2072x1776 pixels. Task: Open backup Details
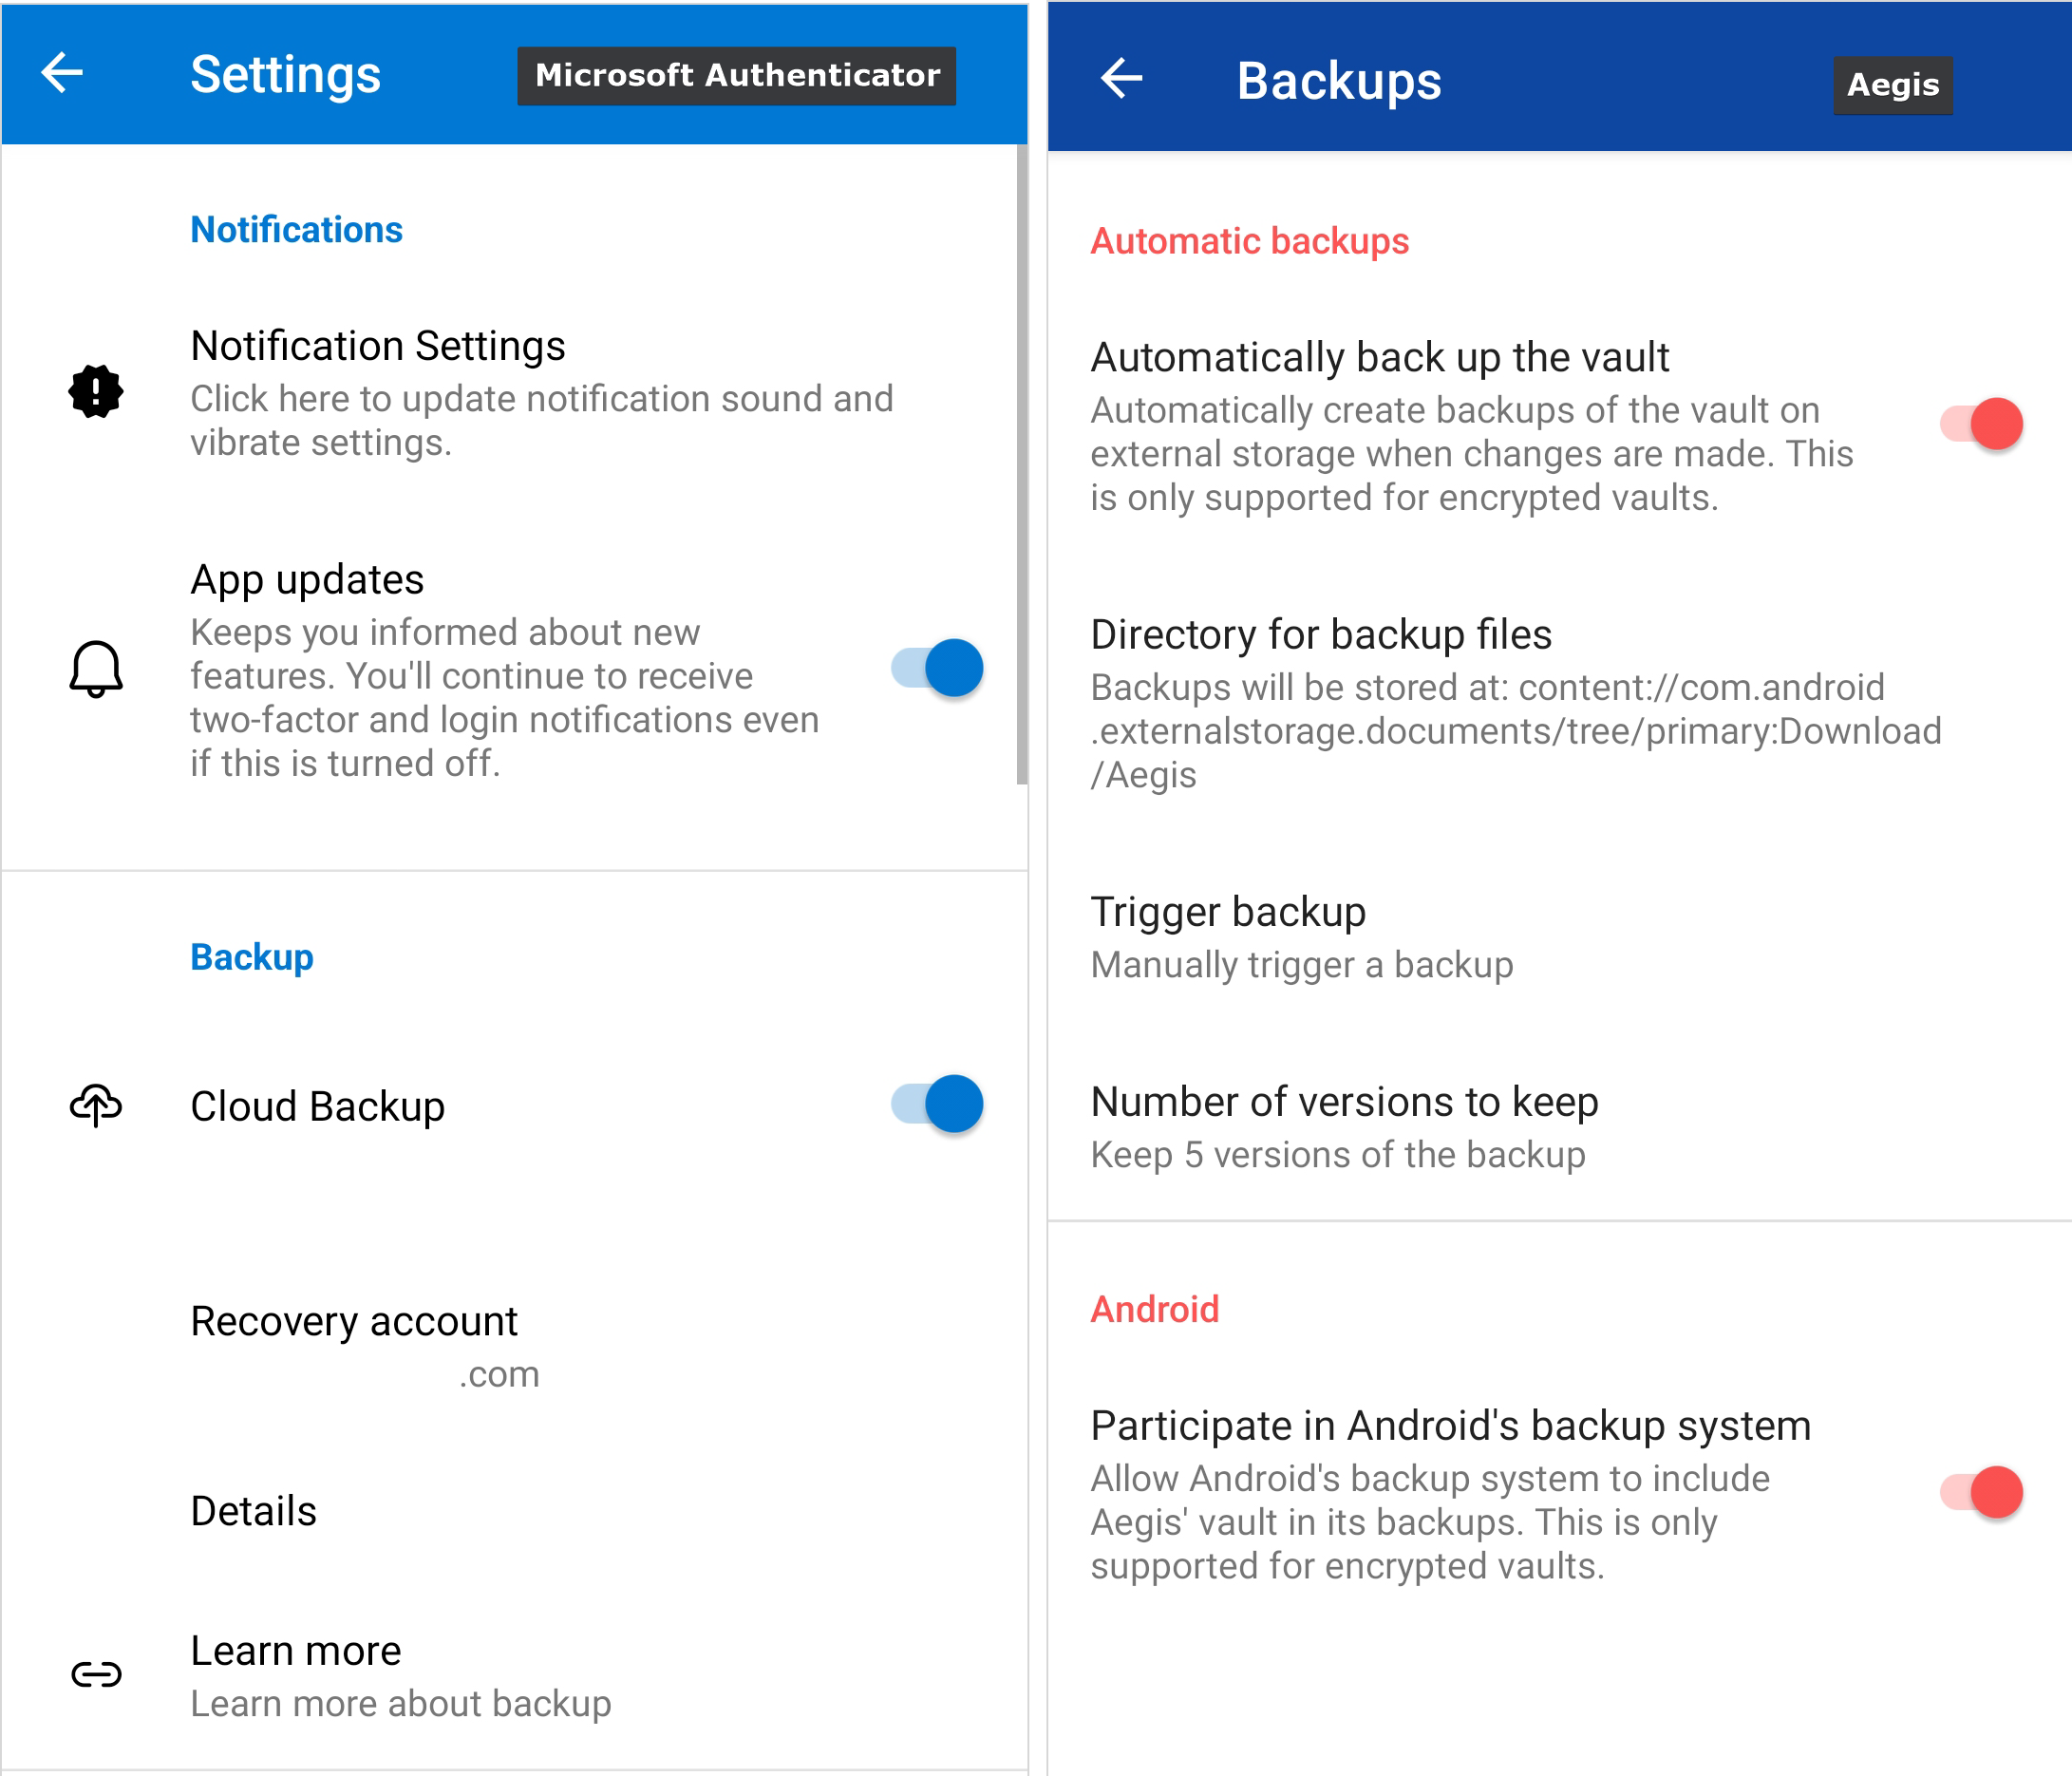click(514, 1511)
